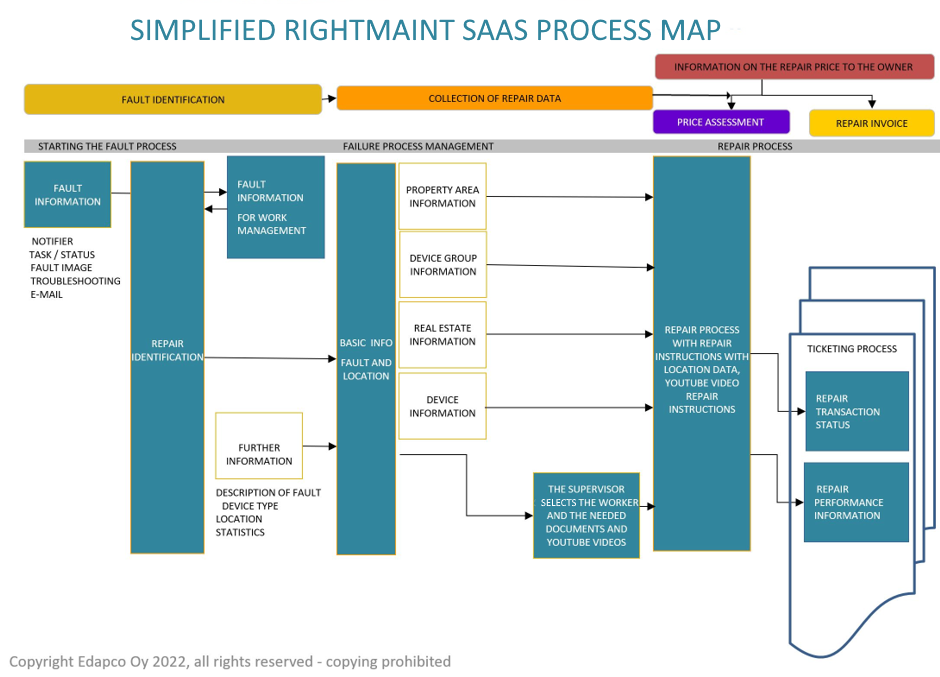Select the Edapco Oy copyright notice
940x677 pixels.
[x=230, y=661]
